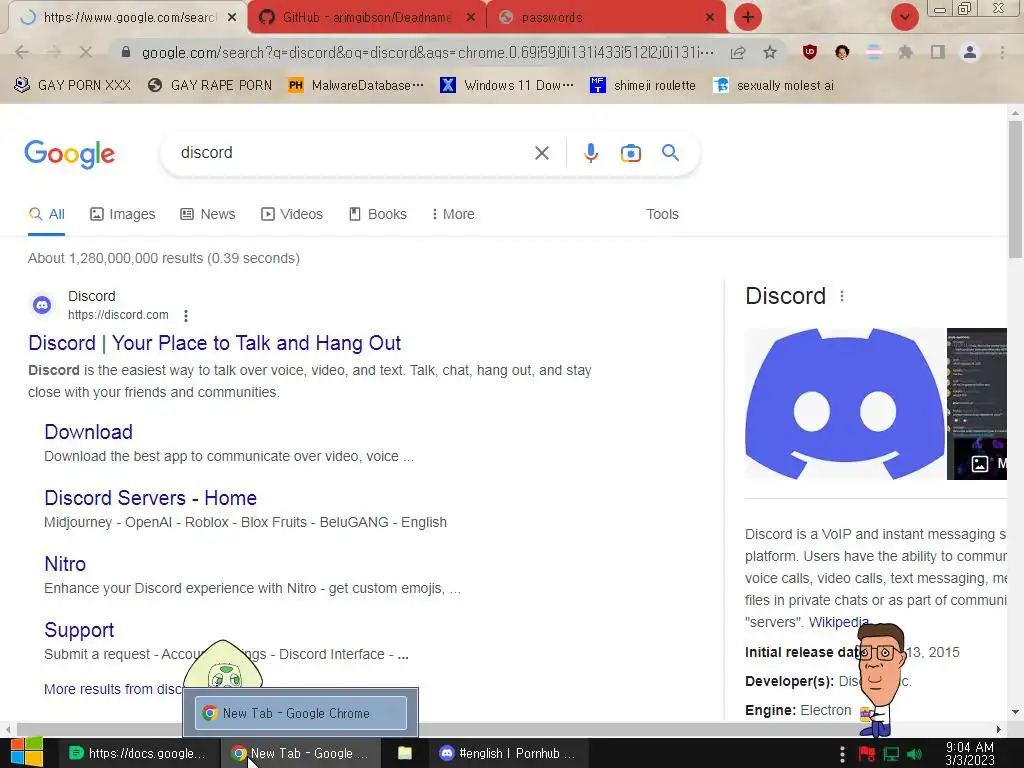Click the scroll-up arrow of the page
This screenshot has height=768, width=1024.
pos(1015,113)
